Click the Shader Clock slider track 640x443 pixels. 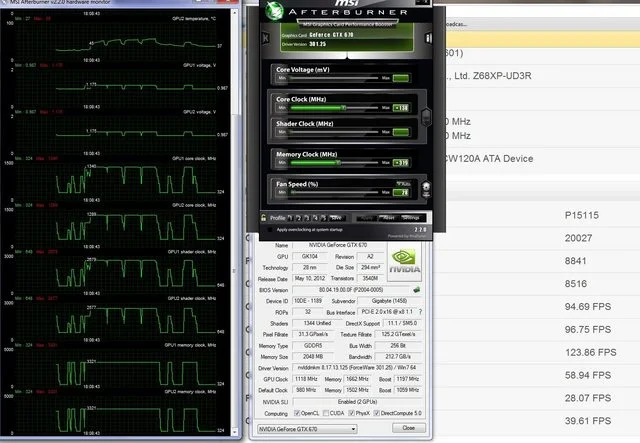(x=334, y=132)
